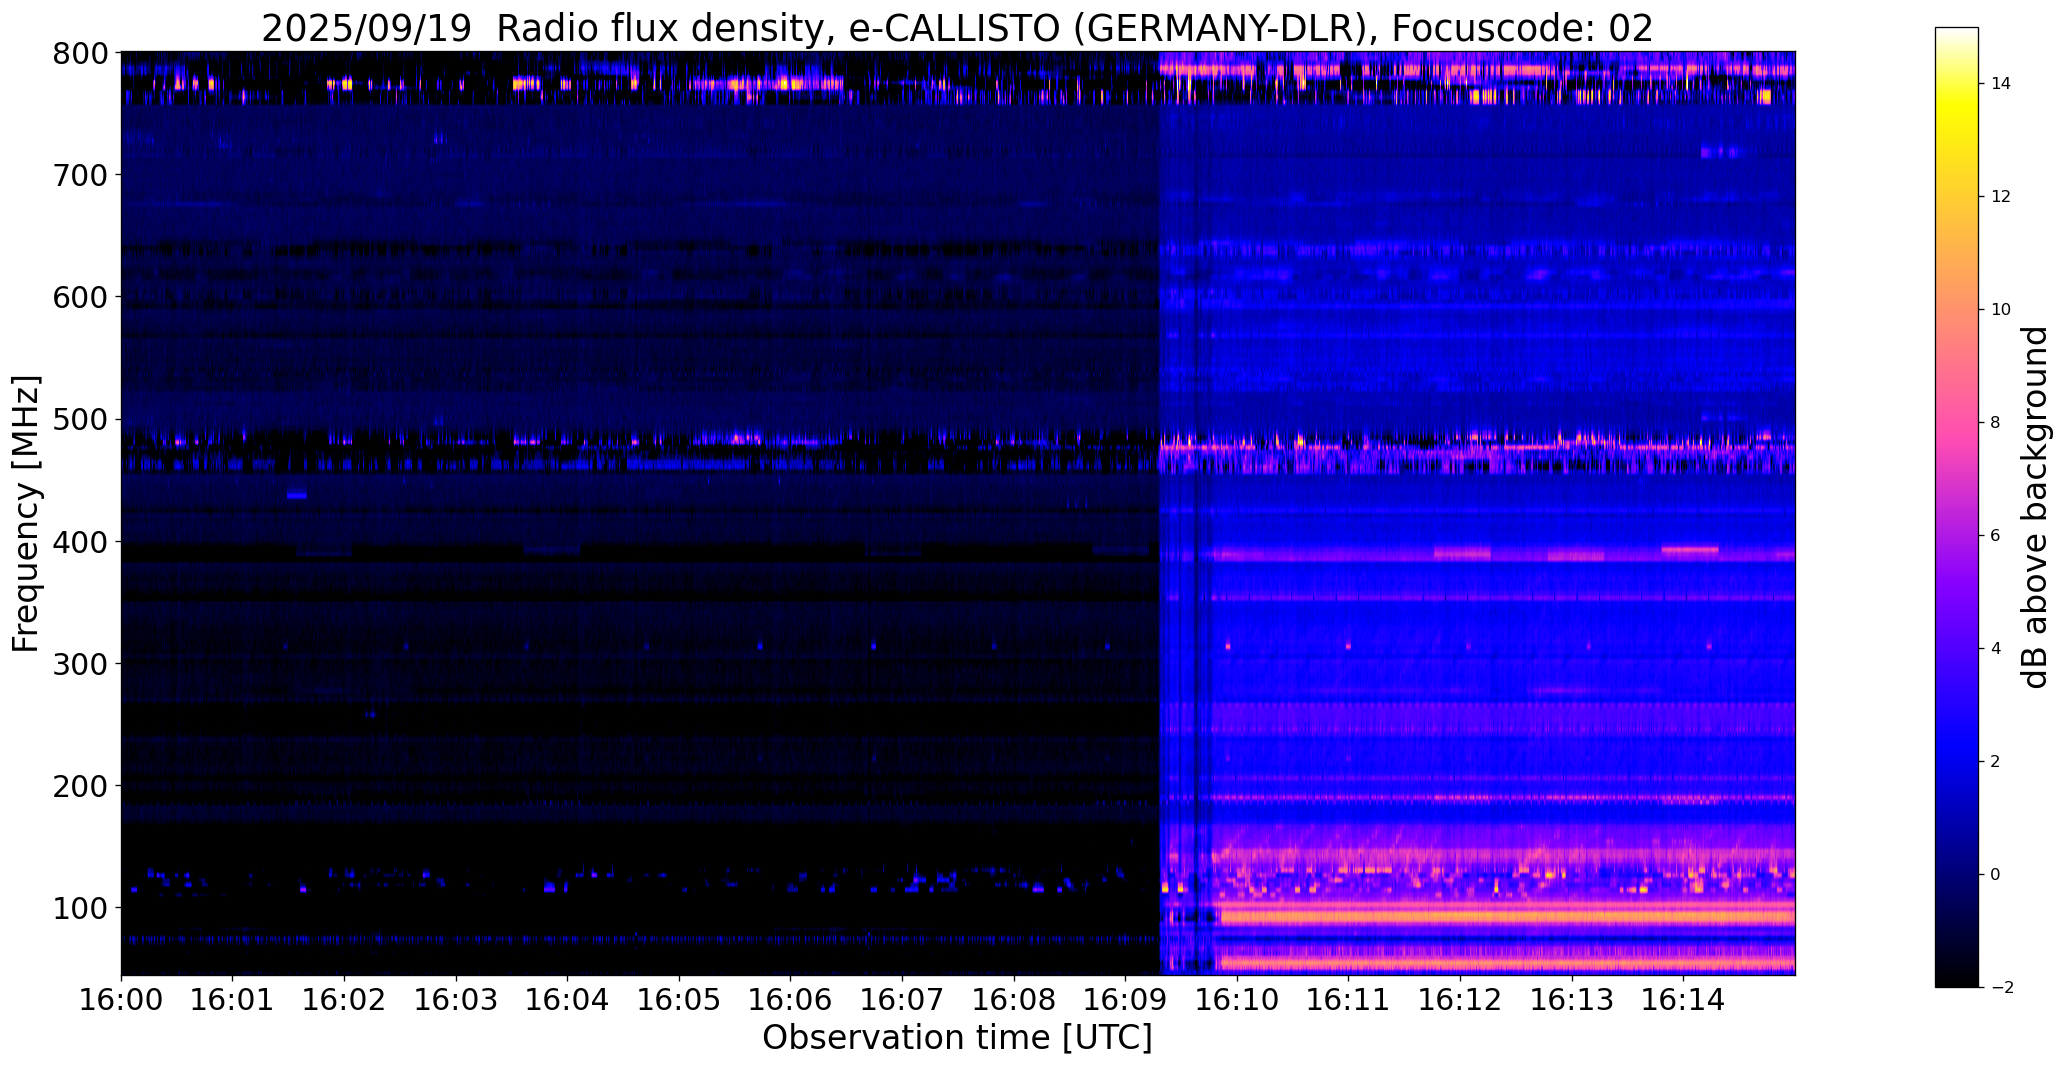Click the 600 frequency tick label

[x=81, y=297]
